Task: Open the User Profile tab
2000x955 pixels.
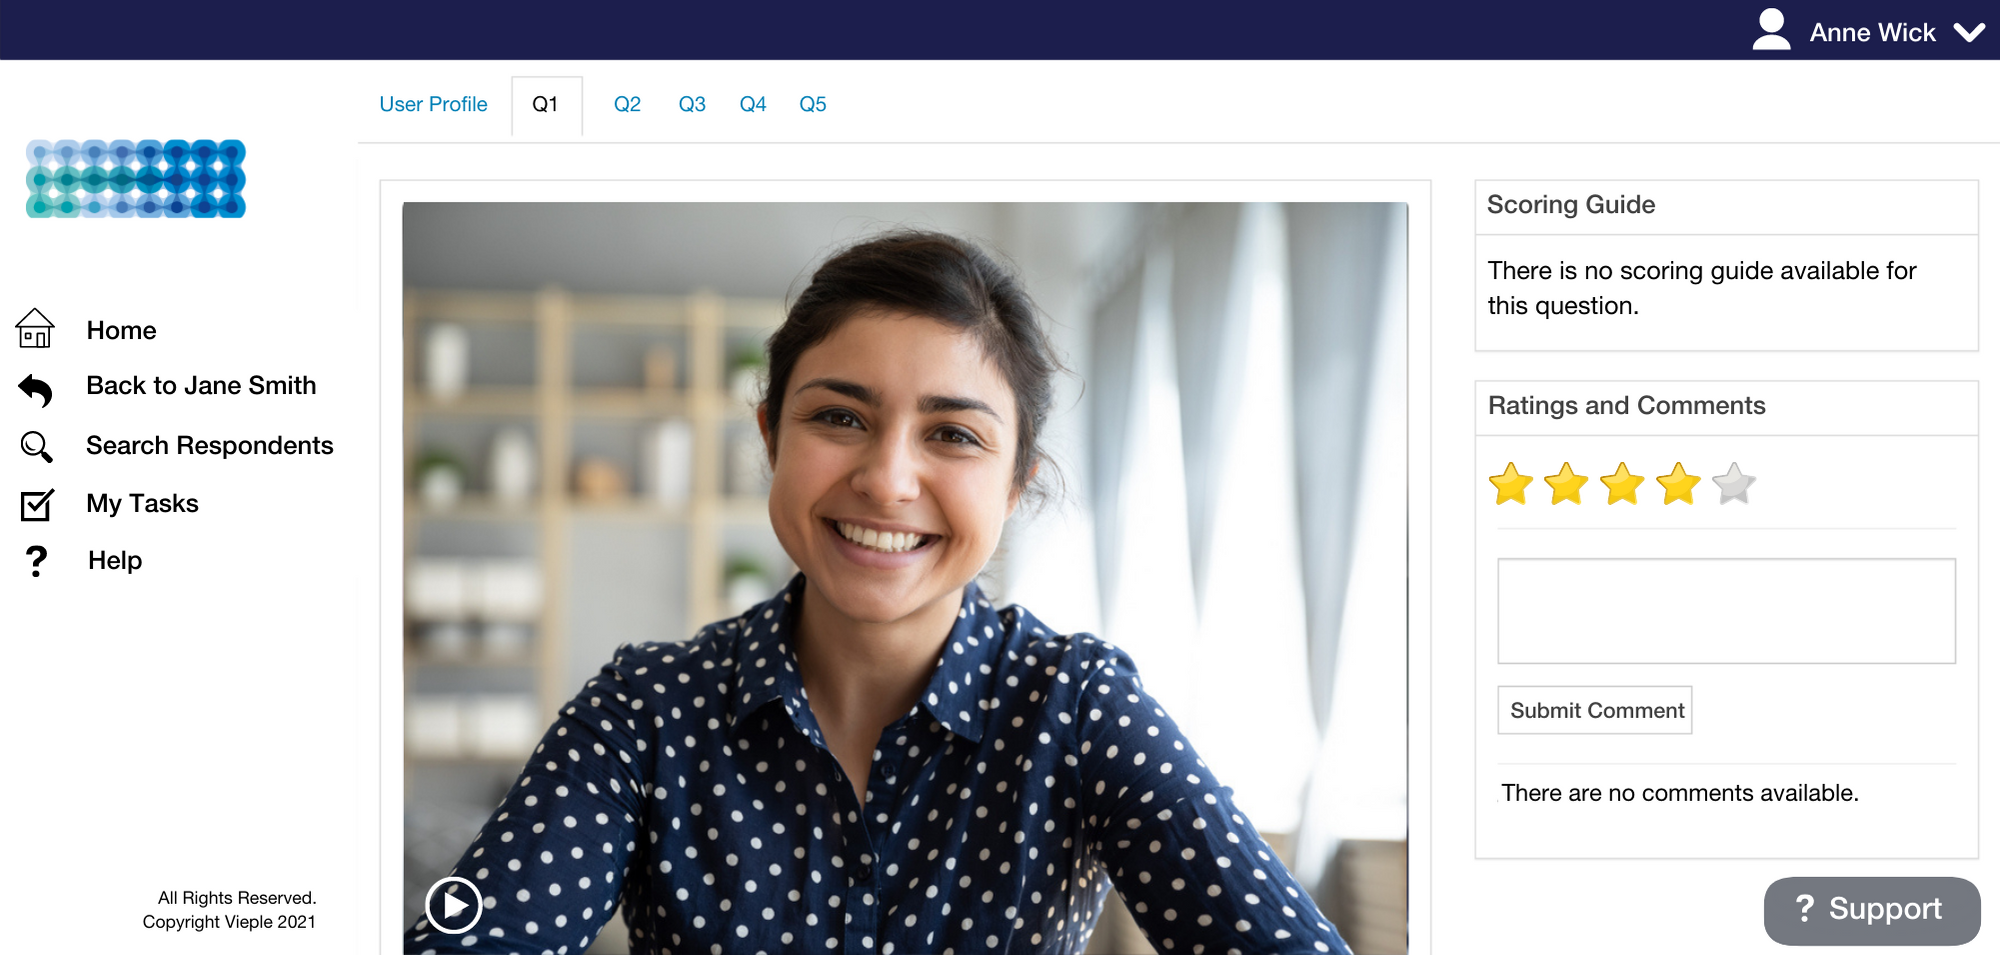Action: [x=433, y=104]
